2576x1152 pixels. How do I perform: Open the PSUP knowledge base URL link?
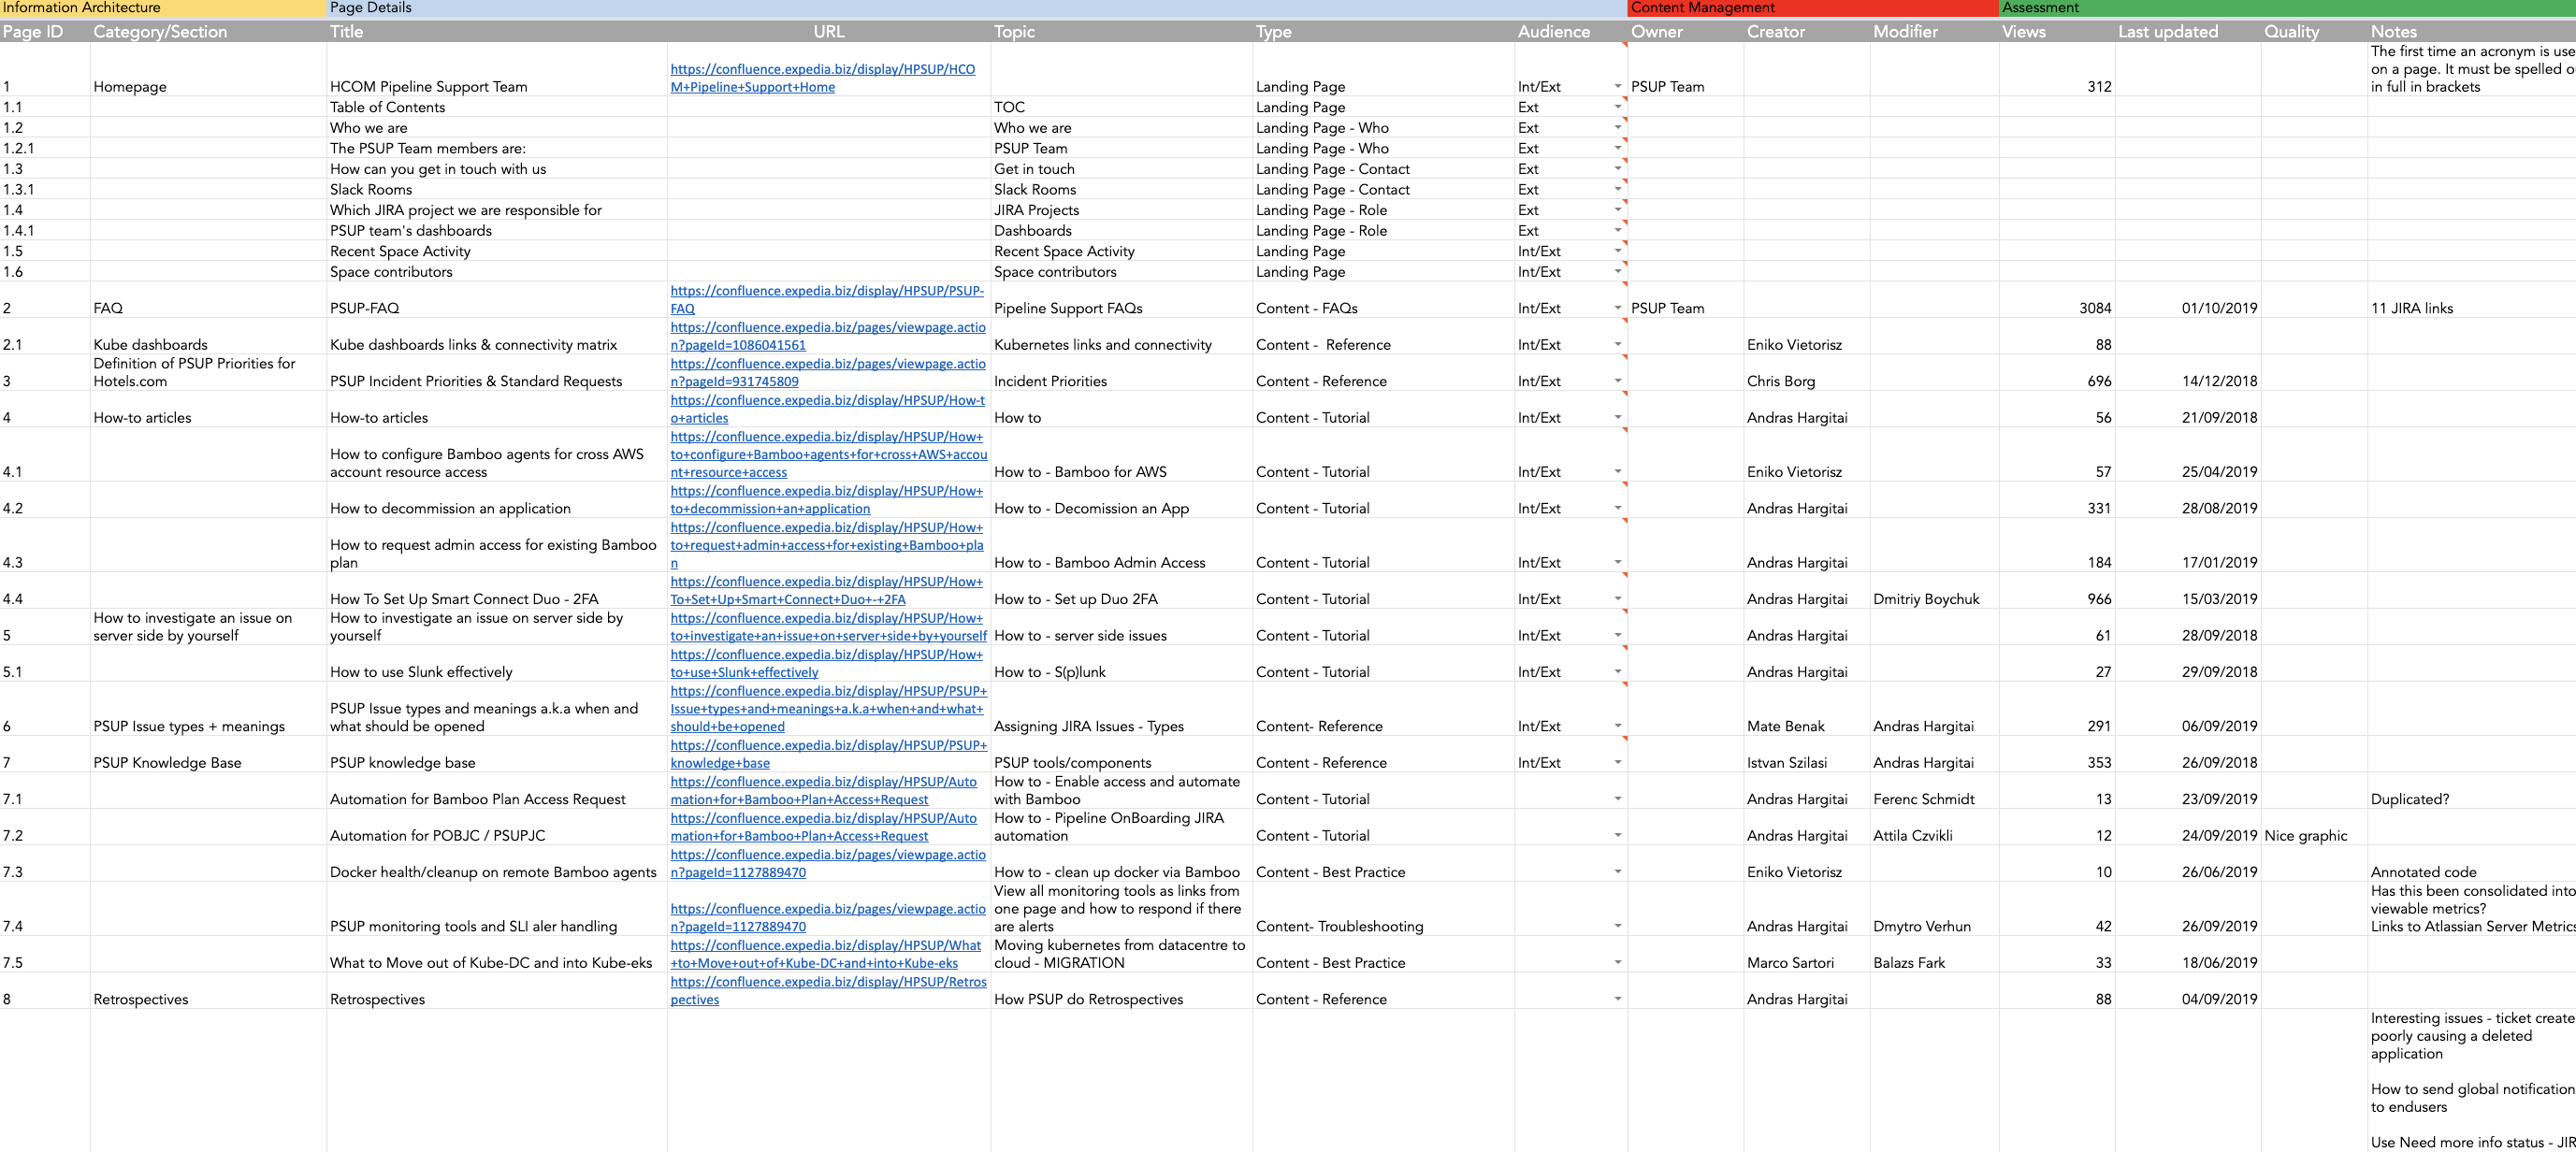point(827,745)
